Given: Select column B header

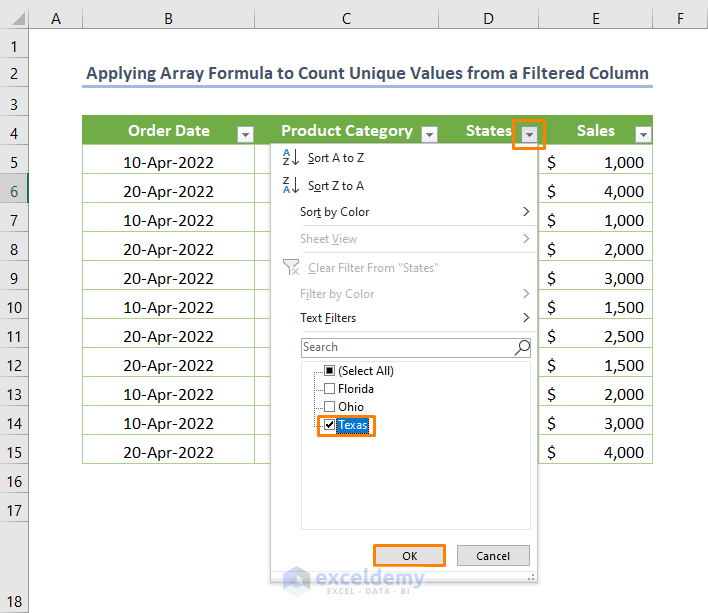Looking at the screenshot, I should click(x=168, y=19).
